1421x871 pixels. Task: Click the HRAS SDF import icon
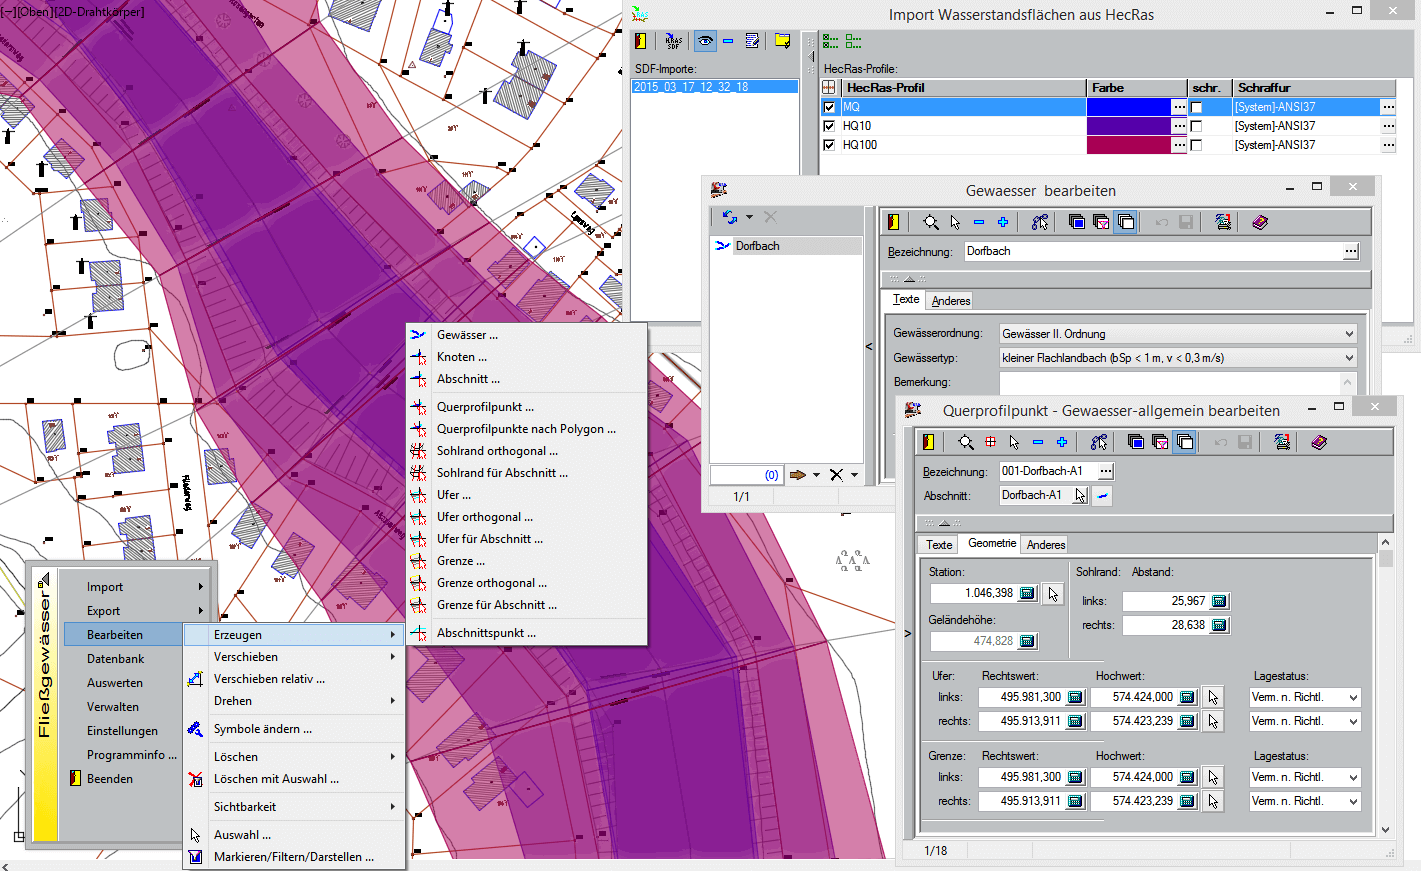[673, 41]
